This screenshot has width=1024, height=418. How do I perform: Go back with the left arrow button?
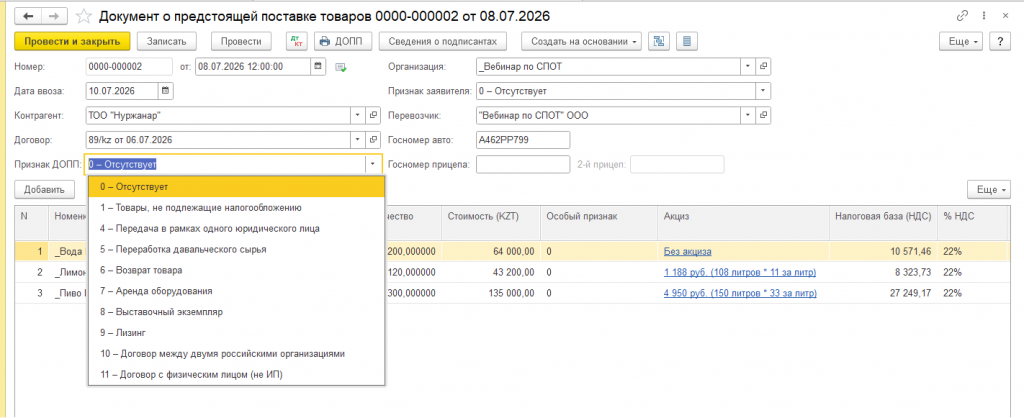point(28,16)
